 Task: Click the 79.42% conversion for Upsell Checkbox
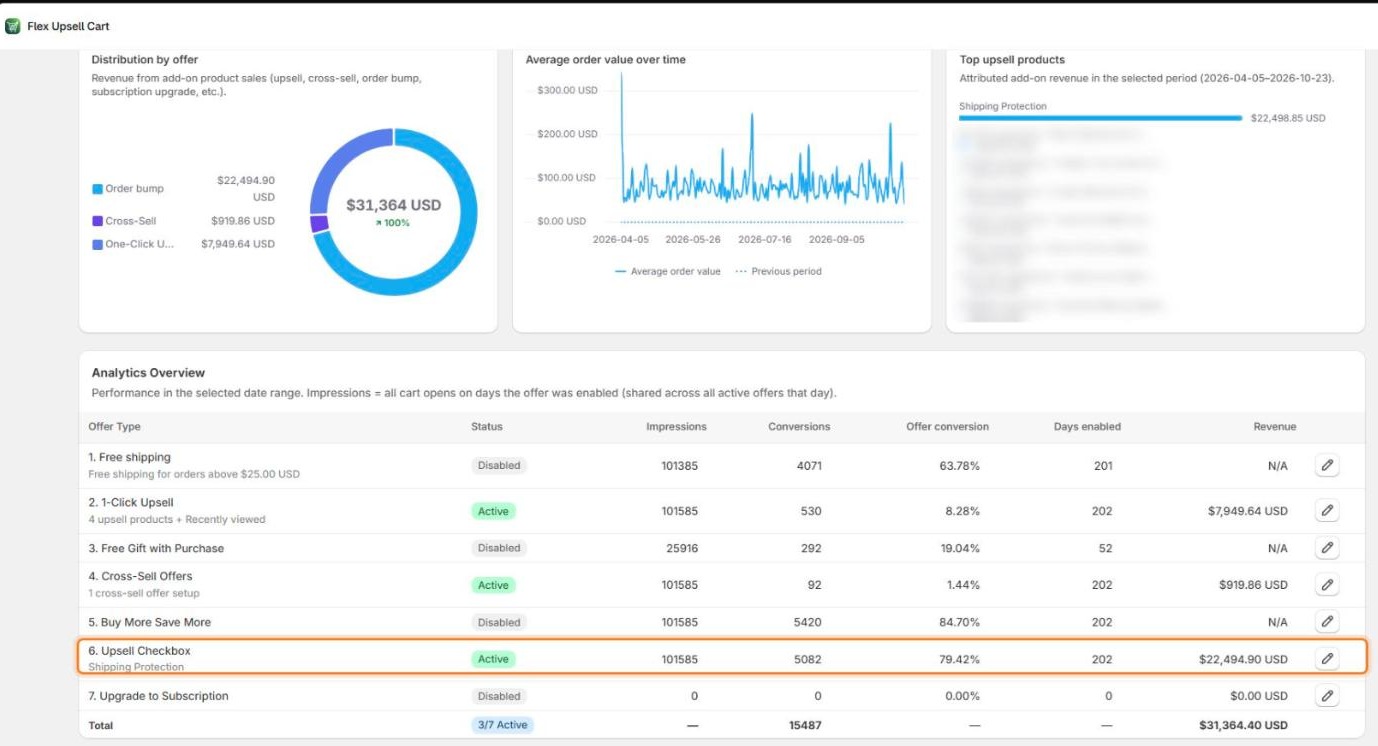959,659
